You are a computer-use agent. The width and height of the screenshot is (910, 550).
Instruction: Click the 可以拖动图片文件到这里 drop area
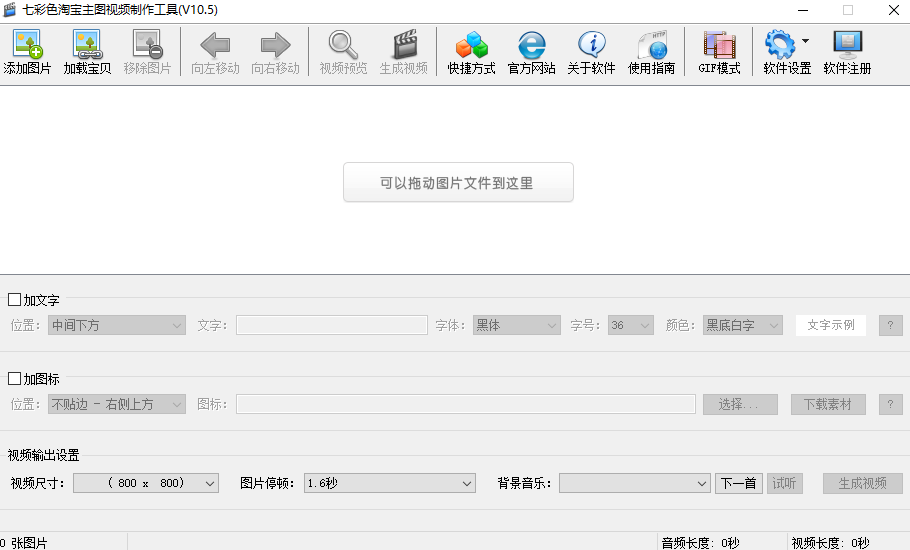click(x=458, y=182)
